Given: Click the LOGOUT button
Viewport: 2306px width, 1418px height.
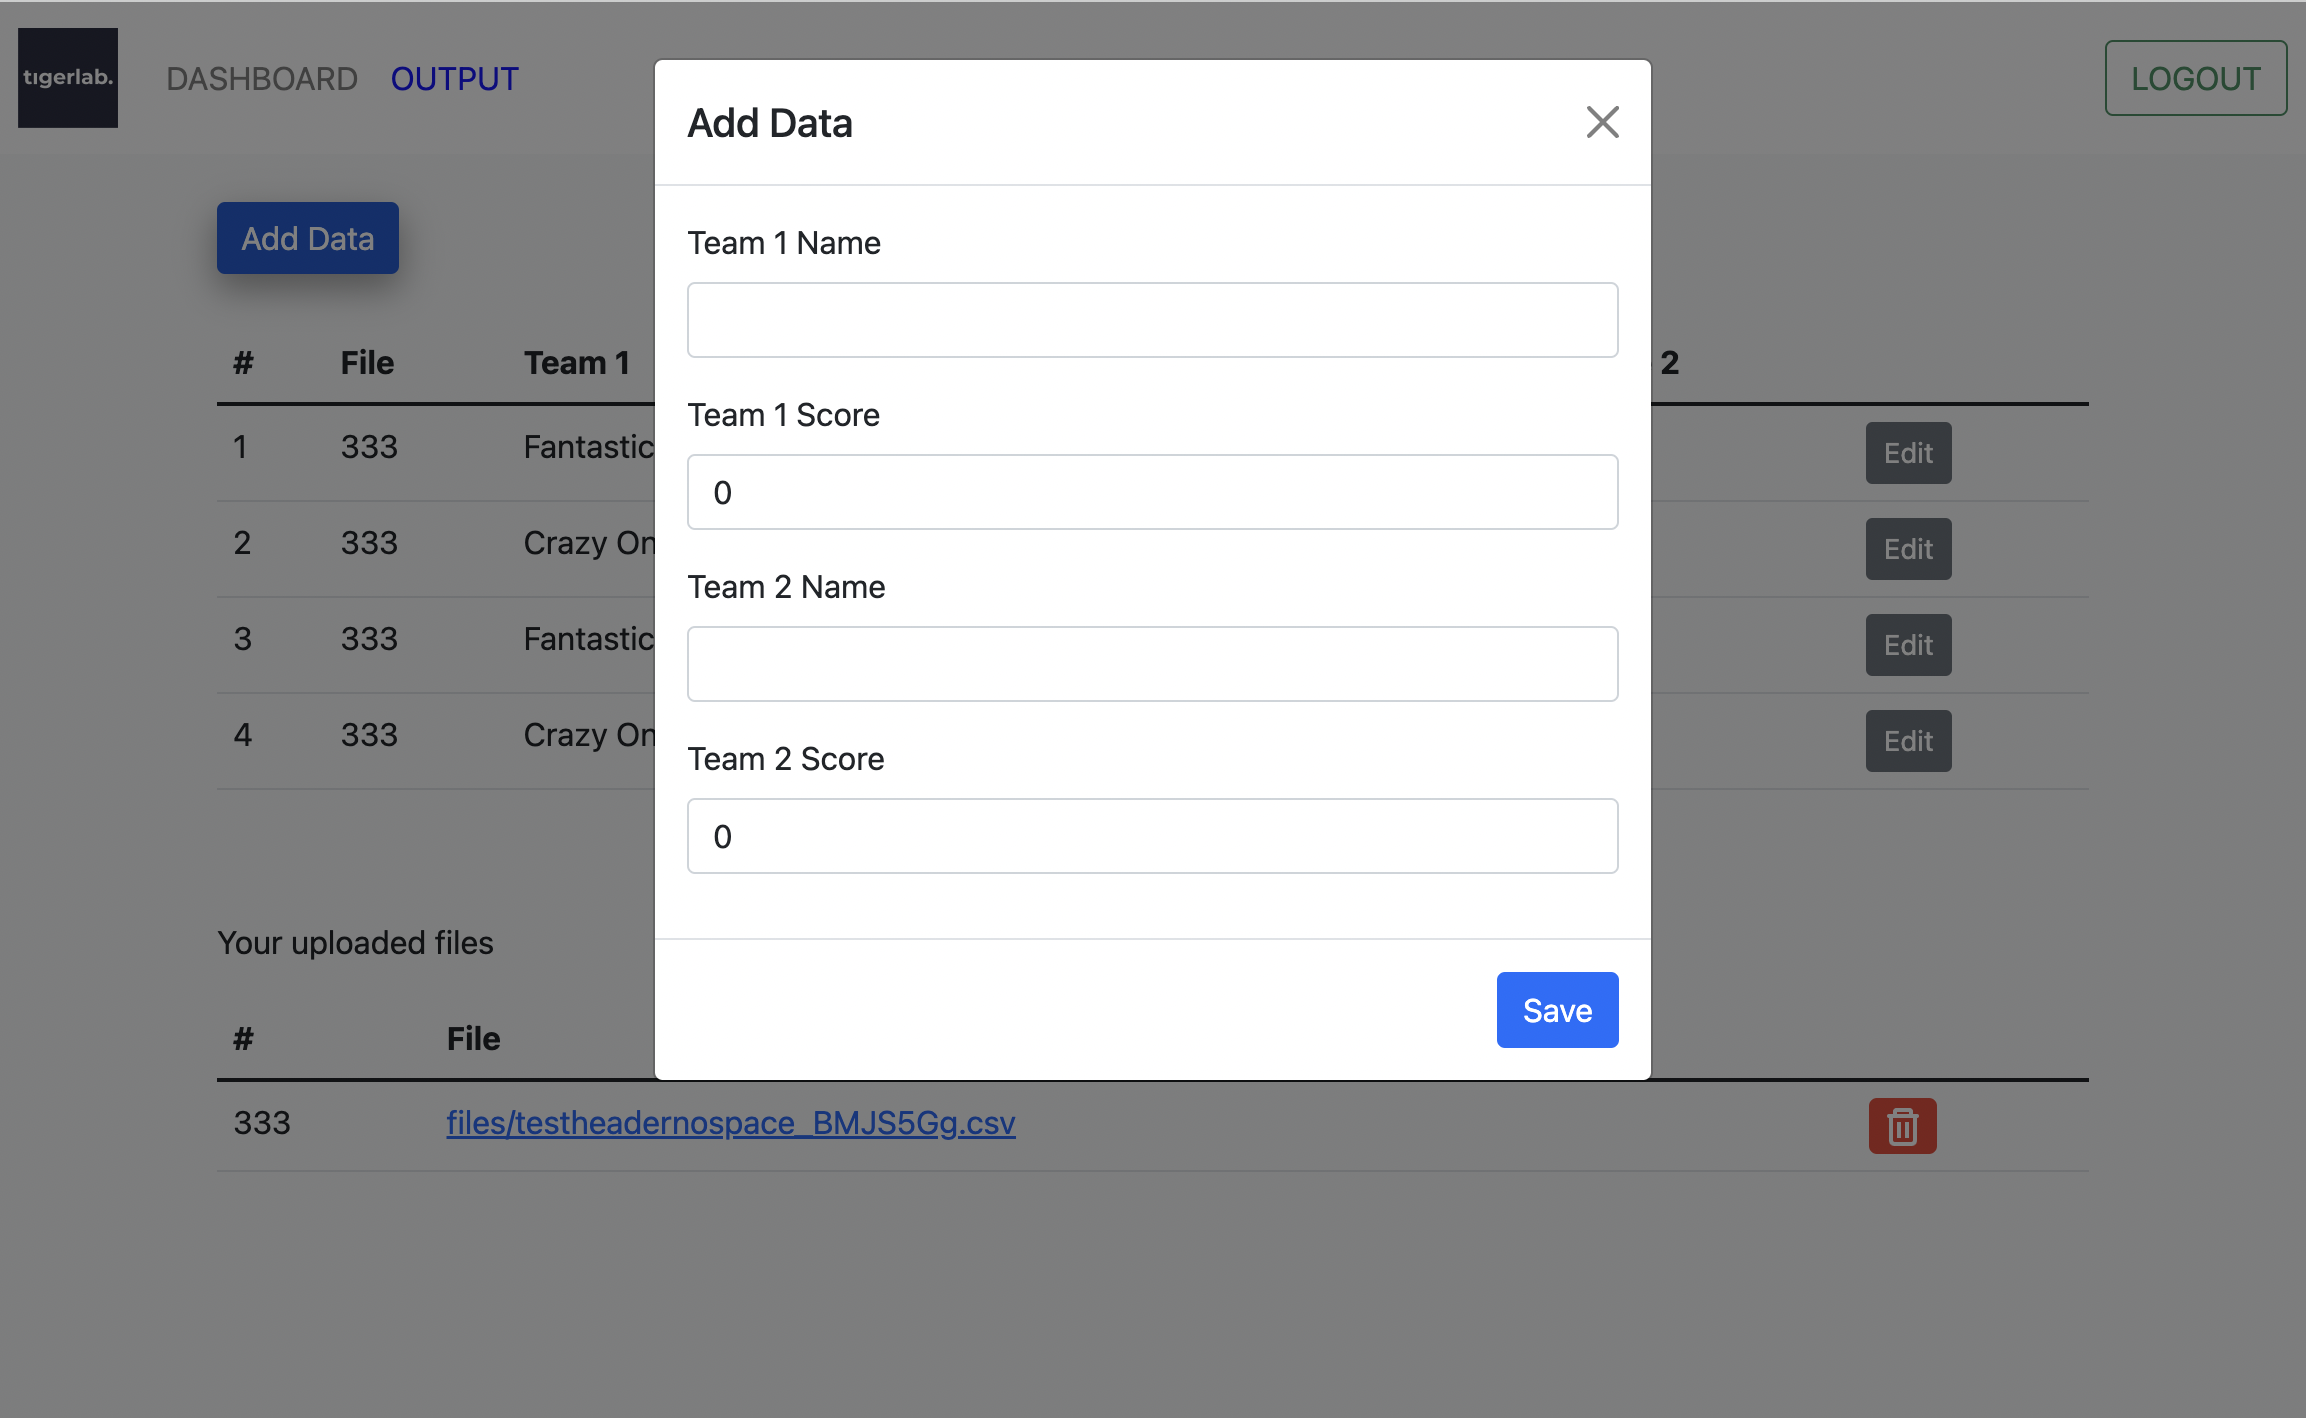Looking at the screenshot, I should pos(2195,77).
